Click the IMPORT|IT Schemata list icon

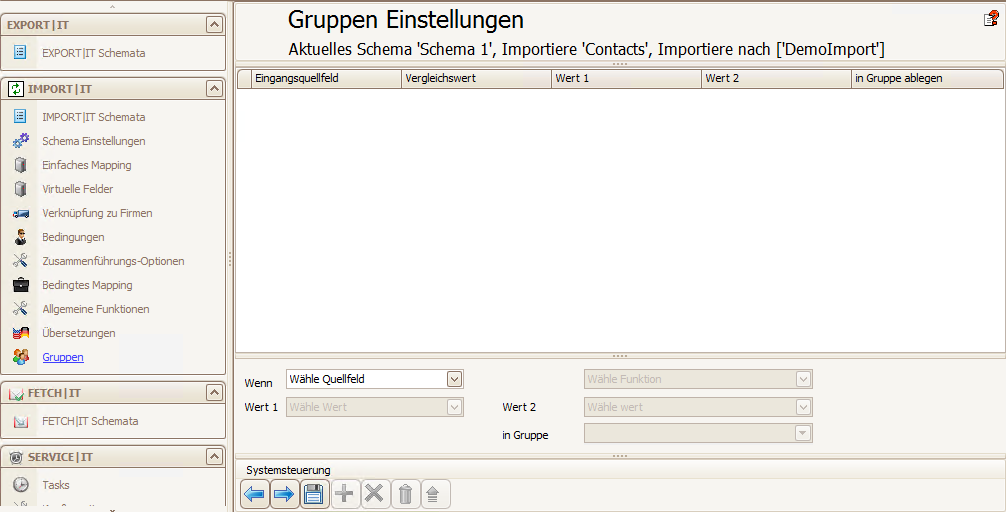point(20,116)
